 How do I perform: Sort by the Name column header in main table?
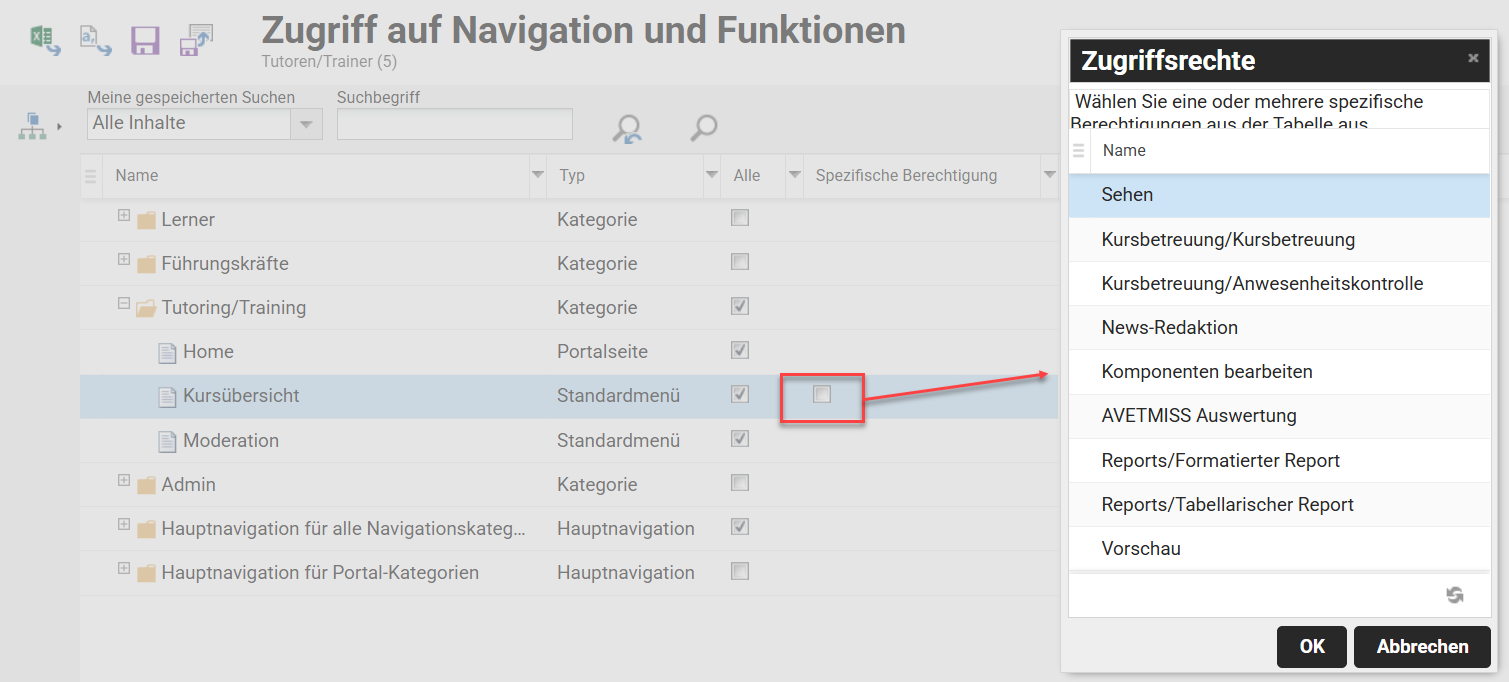point(137,176)
